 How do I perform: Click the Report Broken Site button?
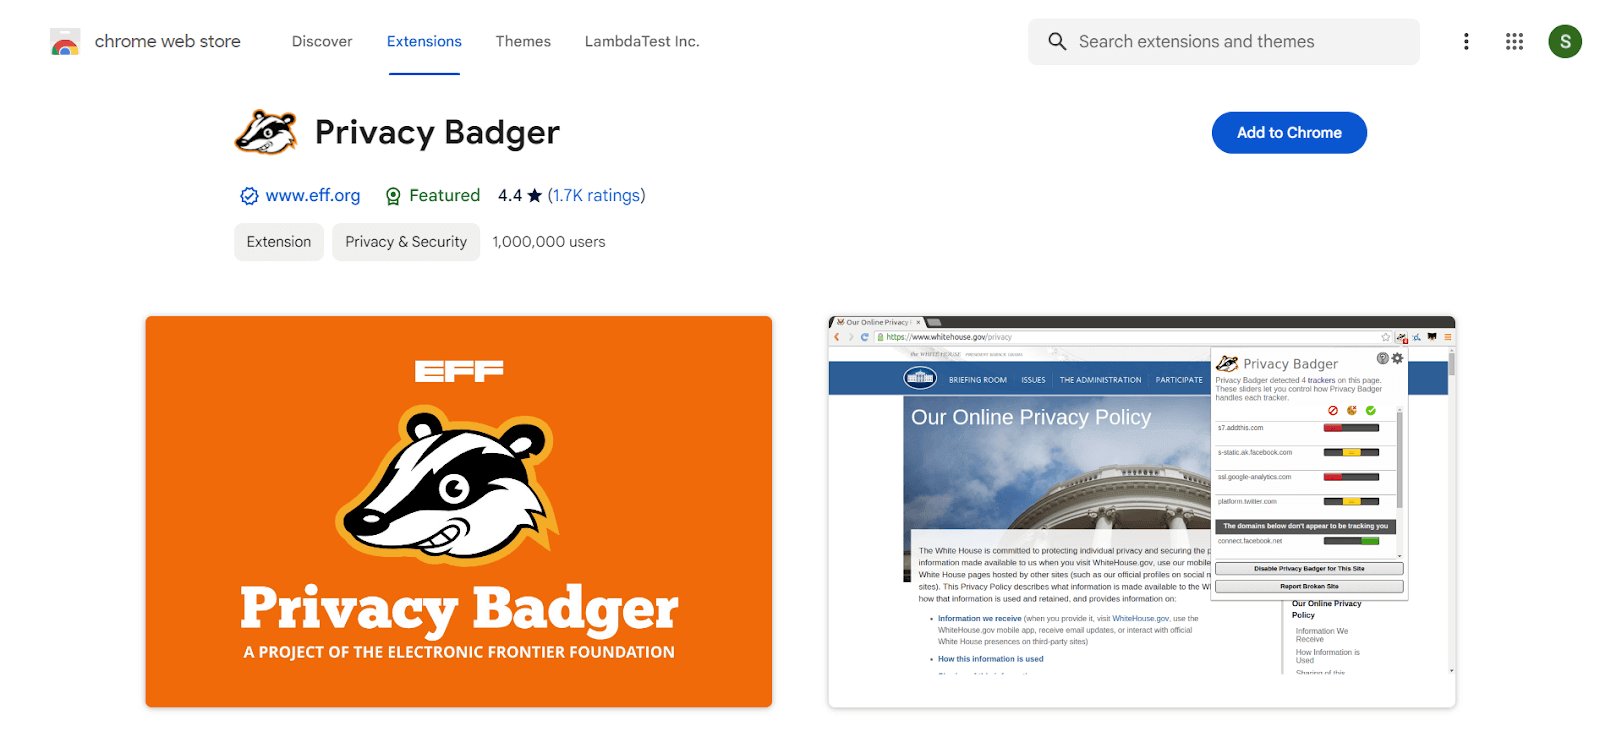tap(1309, 587)
